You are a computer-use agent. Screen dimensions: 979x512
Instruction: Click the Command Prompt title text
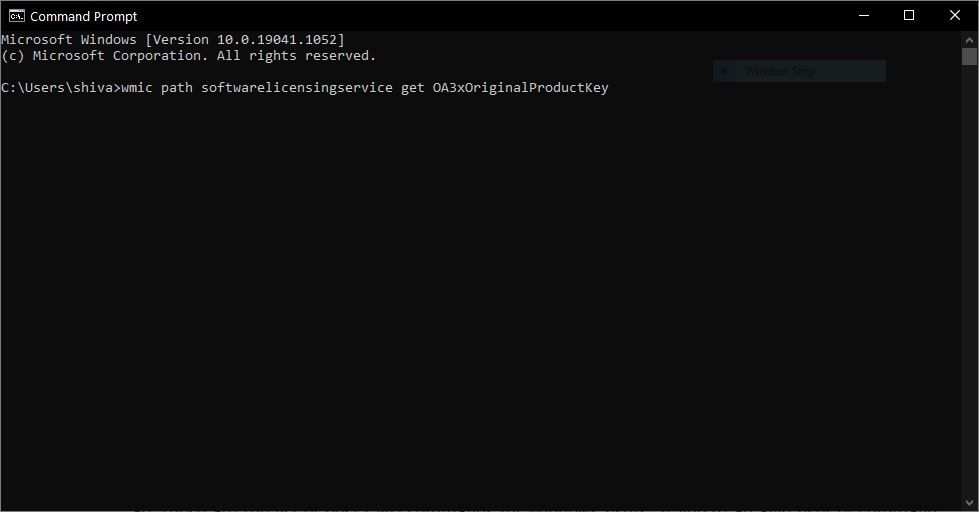(x=84, y=17)
